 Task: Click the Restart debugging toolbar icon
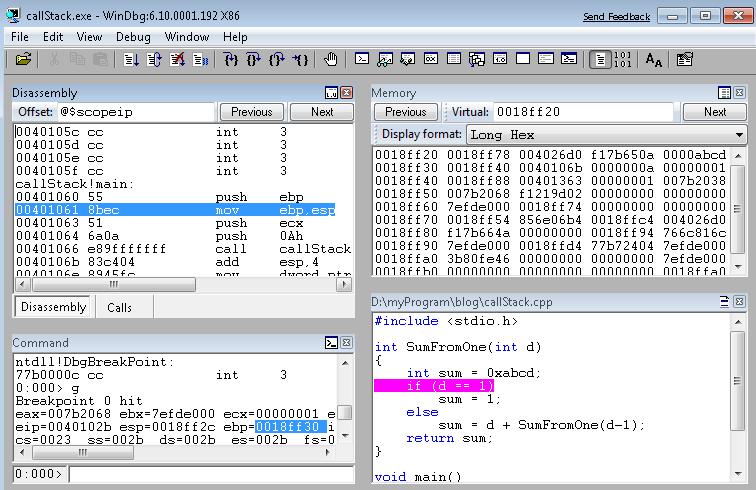154,60
